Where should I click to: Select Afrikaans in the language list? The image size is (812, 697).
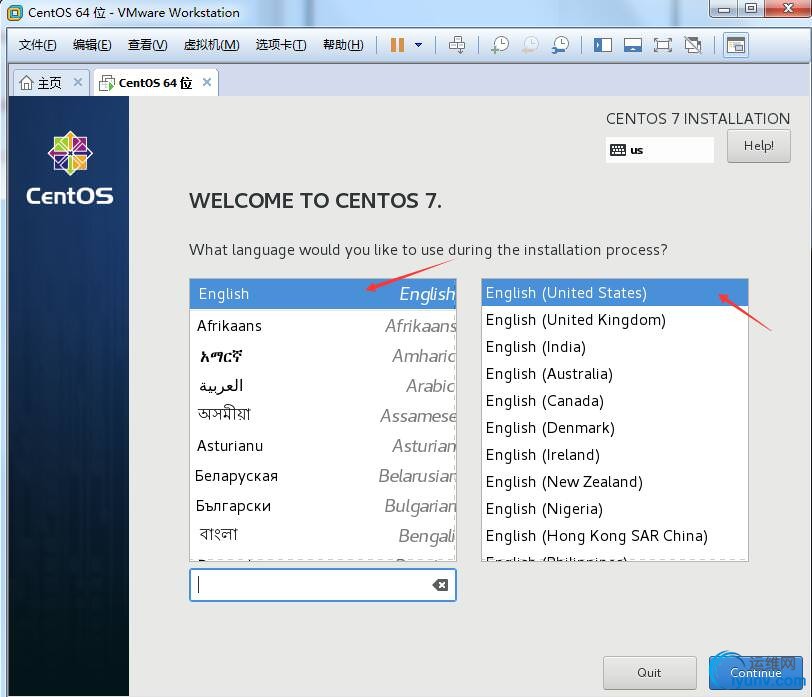tap(323, 326)
